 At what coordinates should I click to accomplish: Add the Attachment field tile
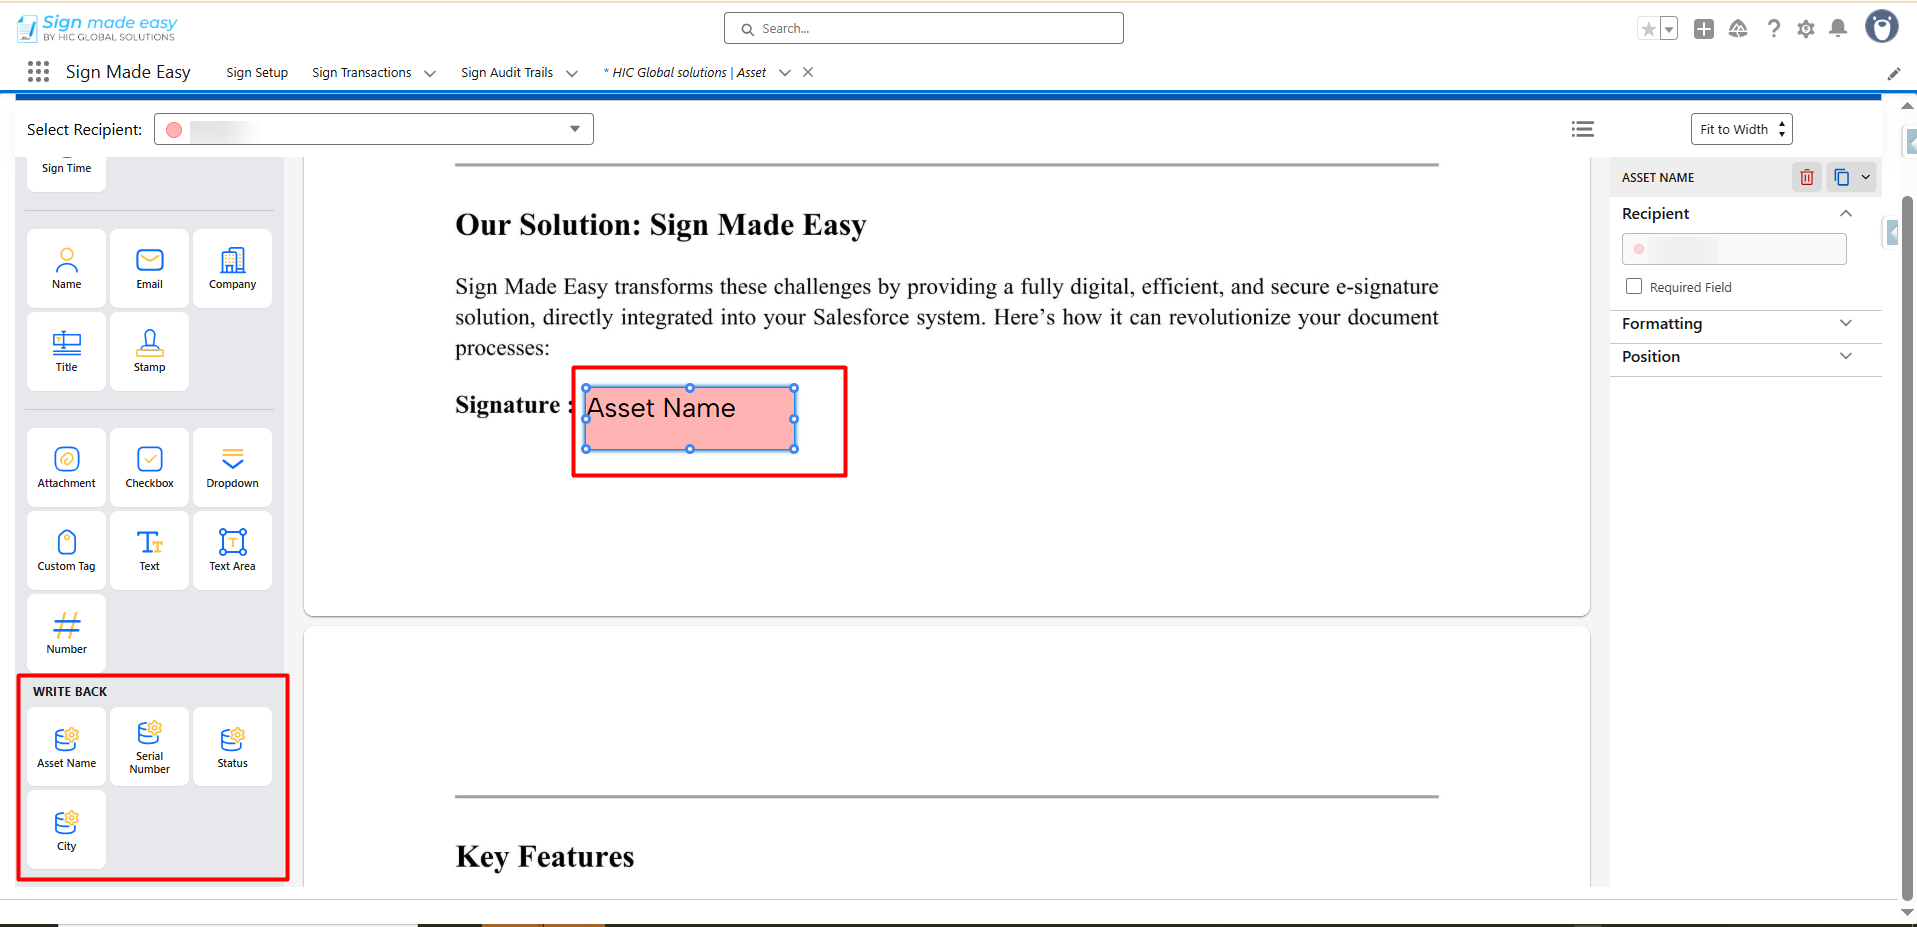point(67,467)
